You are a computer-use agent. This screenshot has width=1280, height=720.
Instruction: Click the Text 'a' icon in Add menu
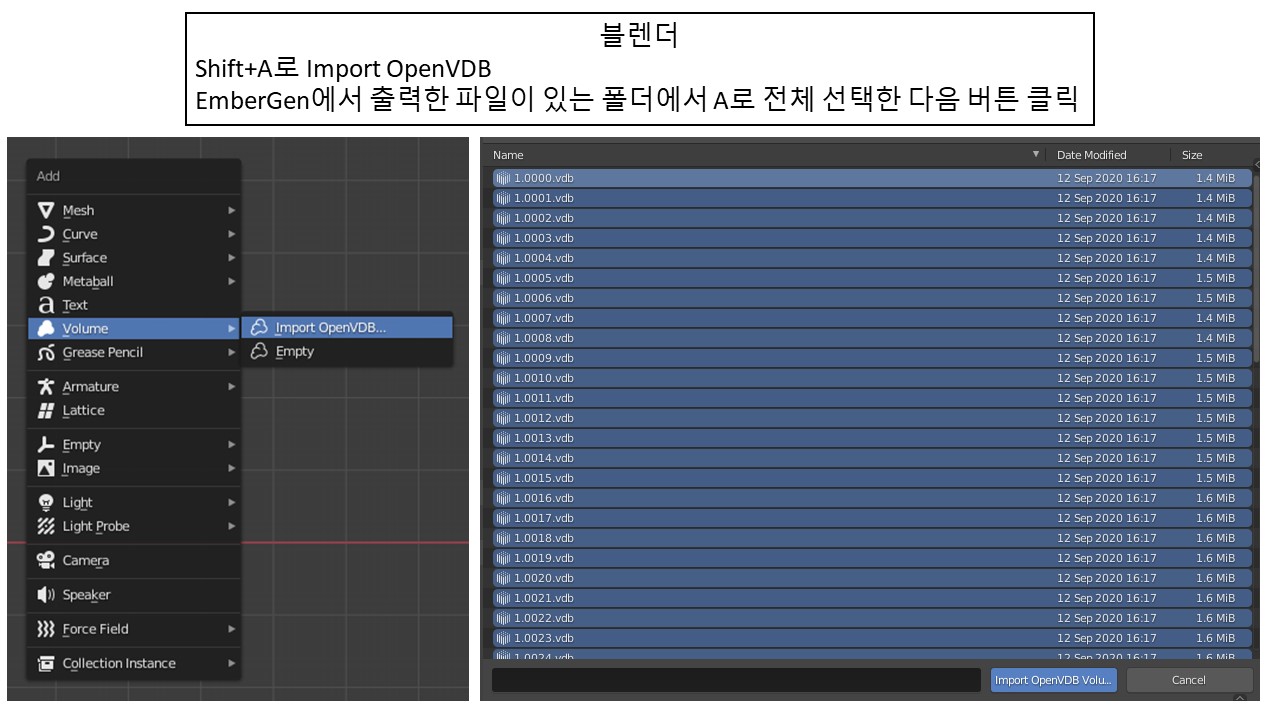tap(46, 305)
